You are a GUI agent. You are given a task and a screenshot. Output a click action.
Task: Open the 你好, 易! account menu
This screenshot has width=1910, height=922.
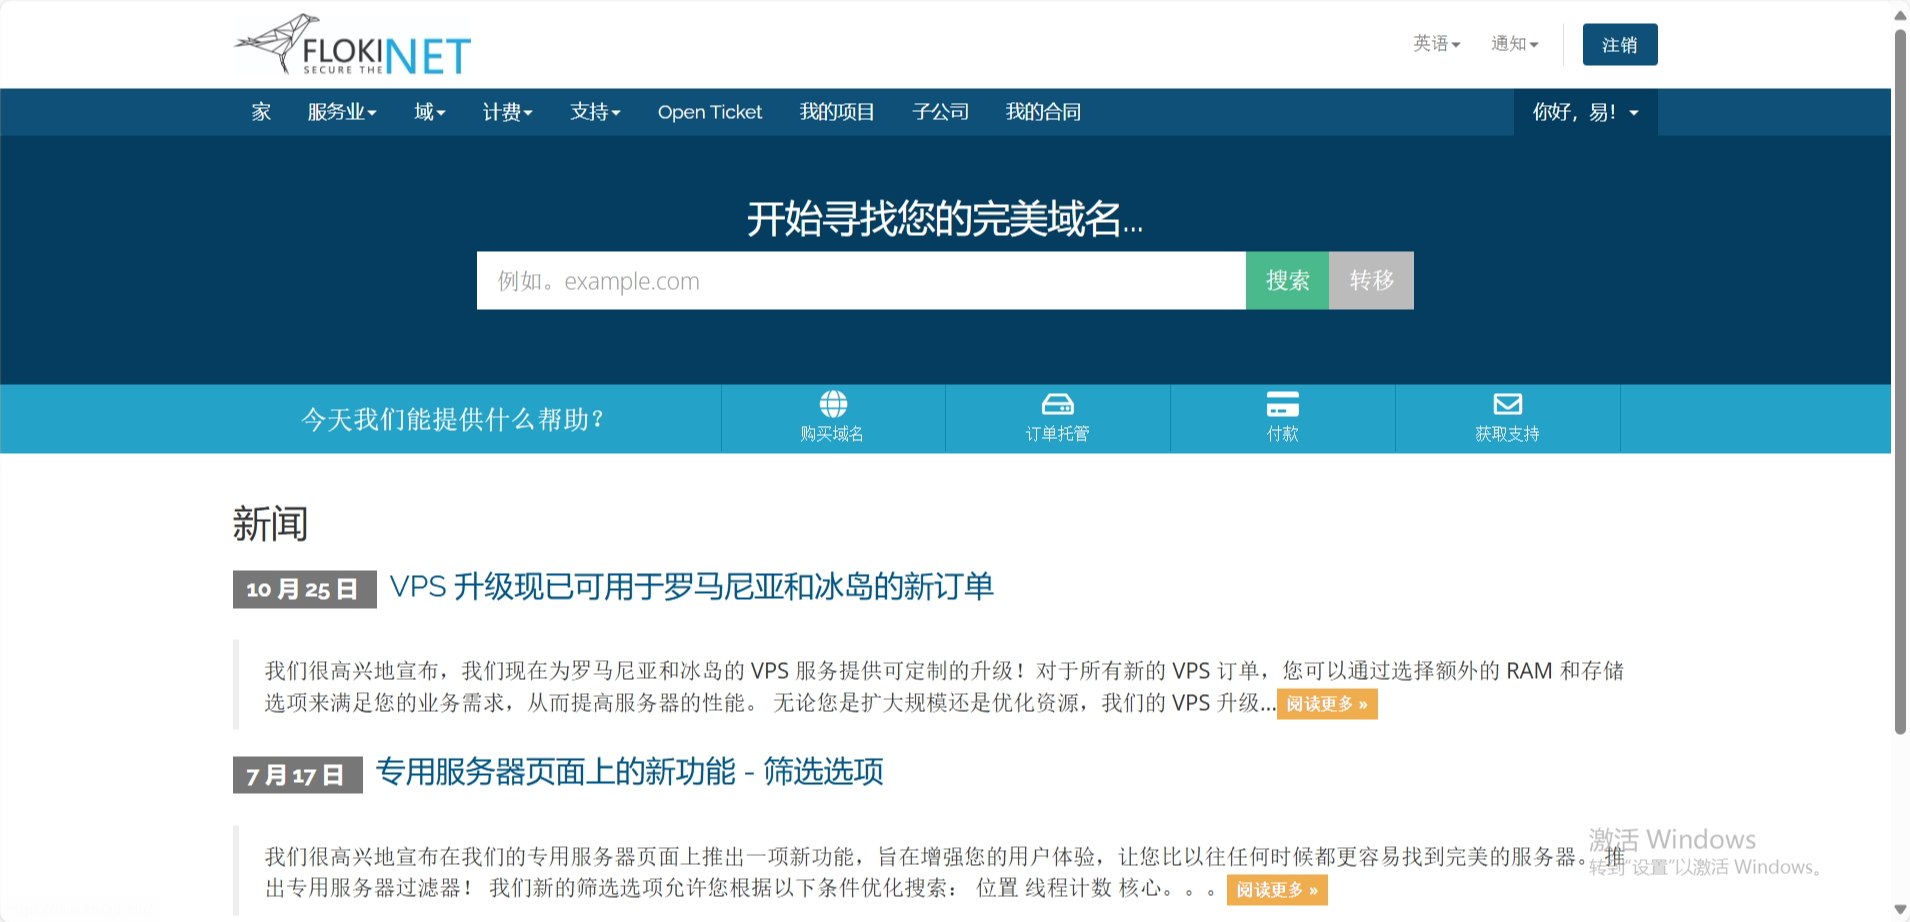pos(1585,112)
